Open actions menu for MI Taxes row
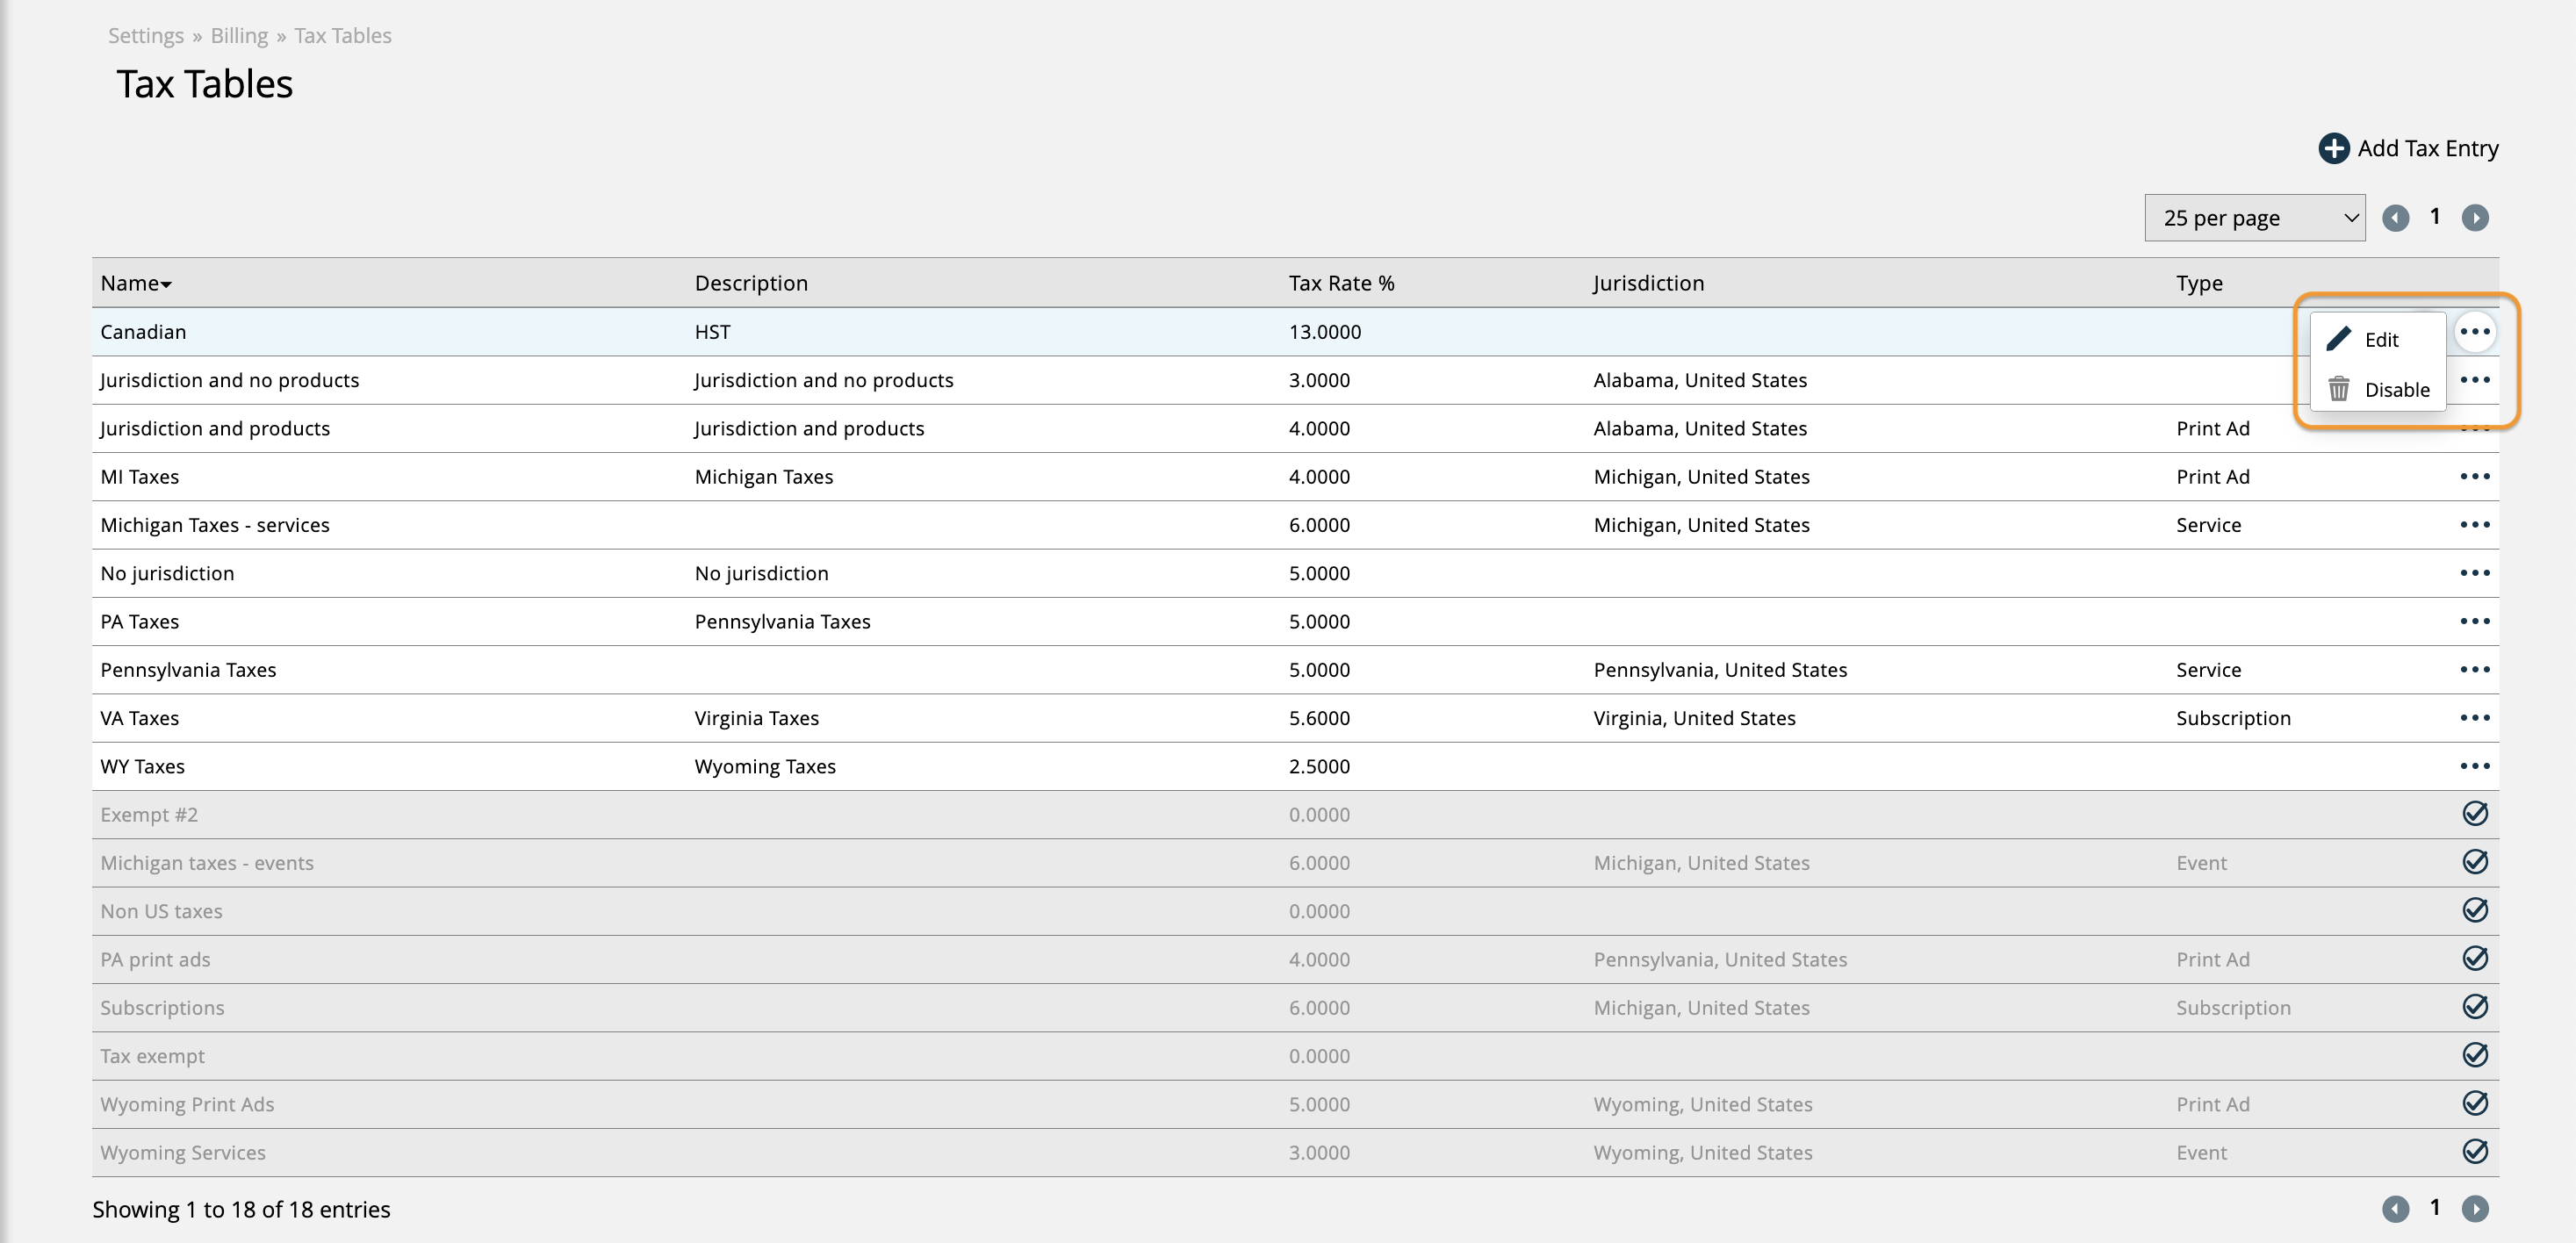The image size is (2576, 1243). tap(2474, 477)
